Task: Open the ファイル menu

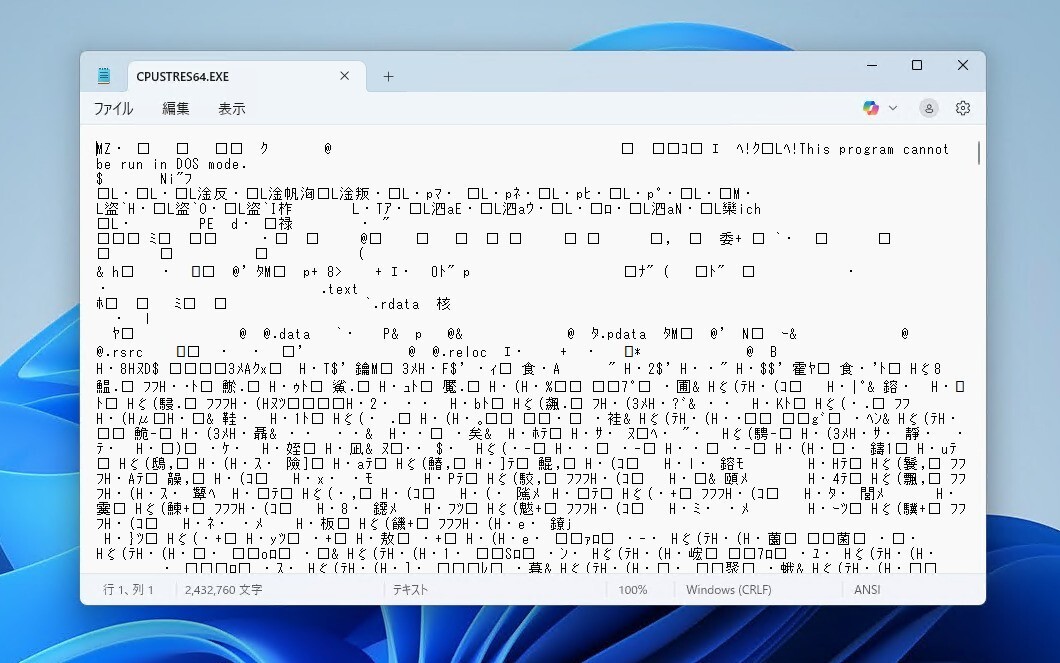Action: [113, 108]
